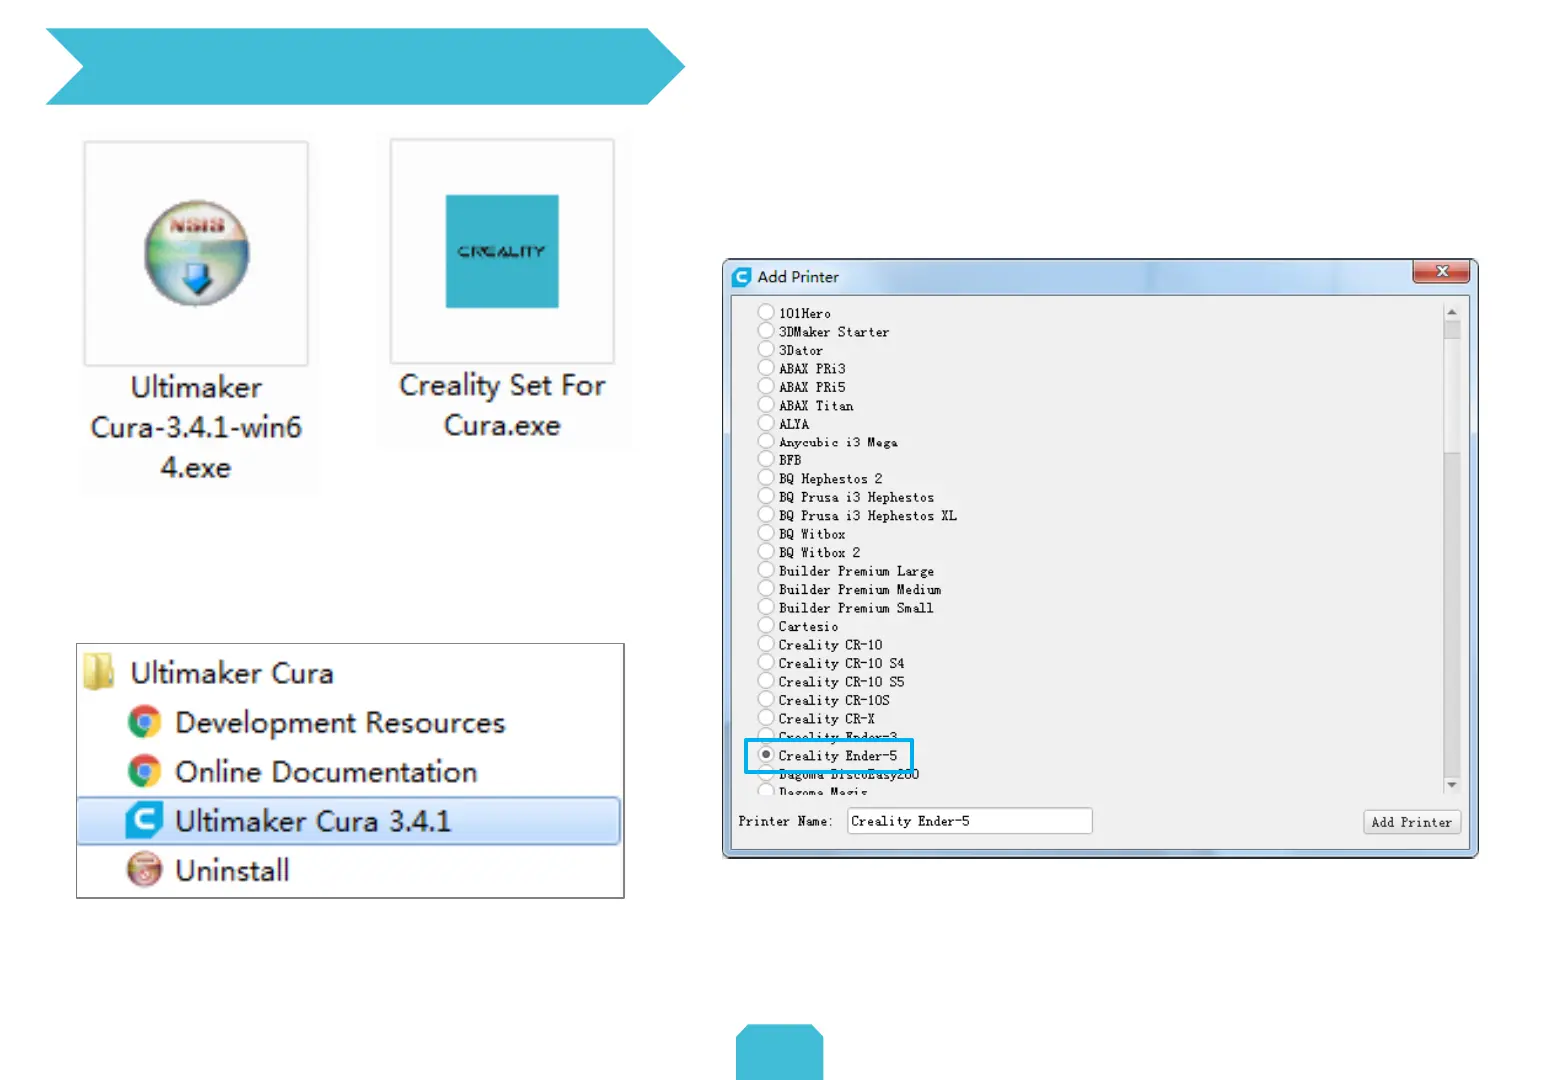Choose the ABAX PRi5 printer
1558x1080 pixels.
tap(766, 386)
